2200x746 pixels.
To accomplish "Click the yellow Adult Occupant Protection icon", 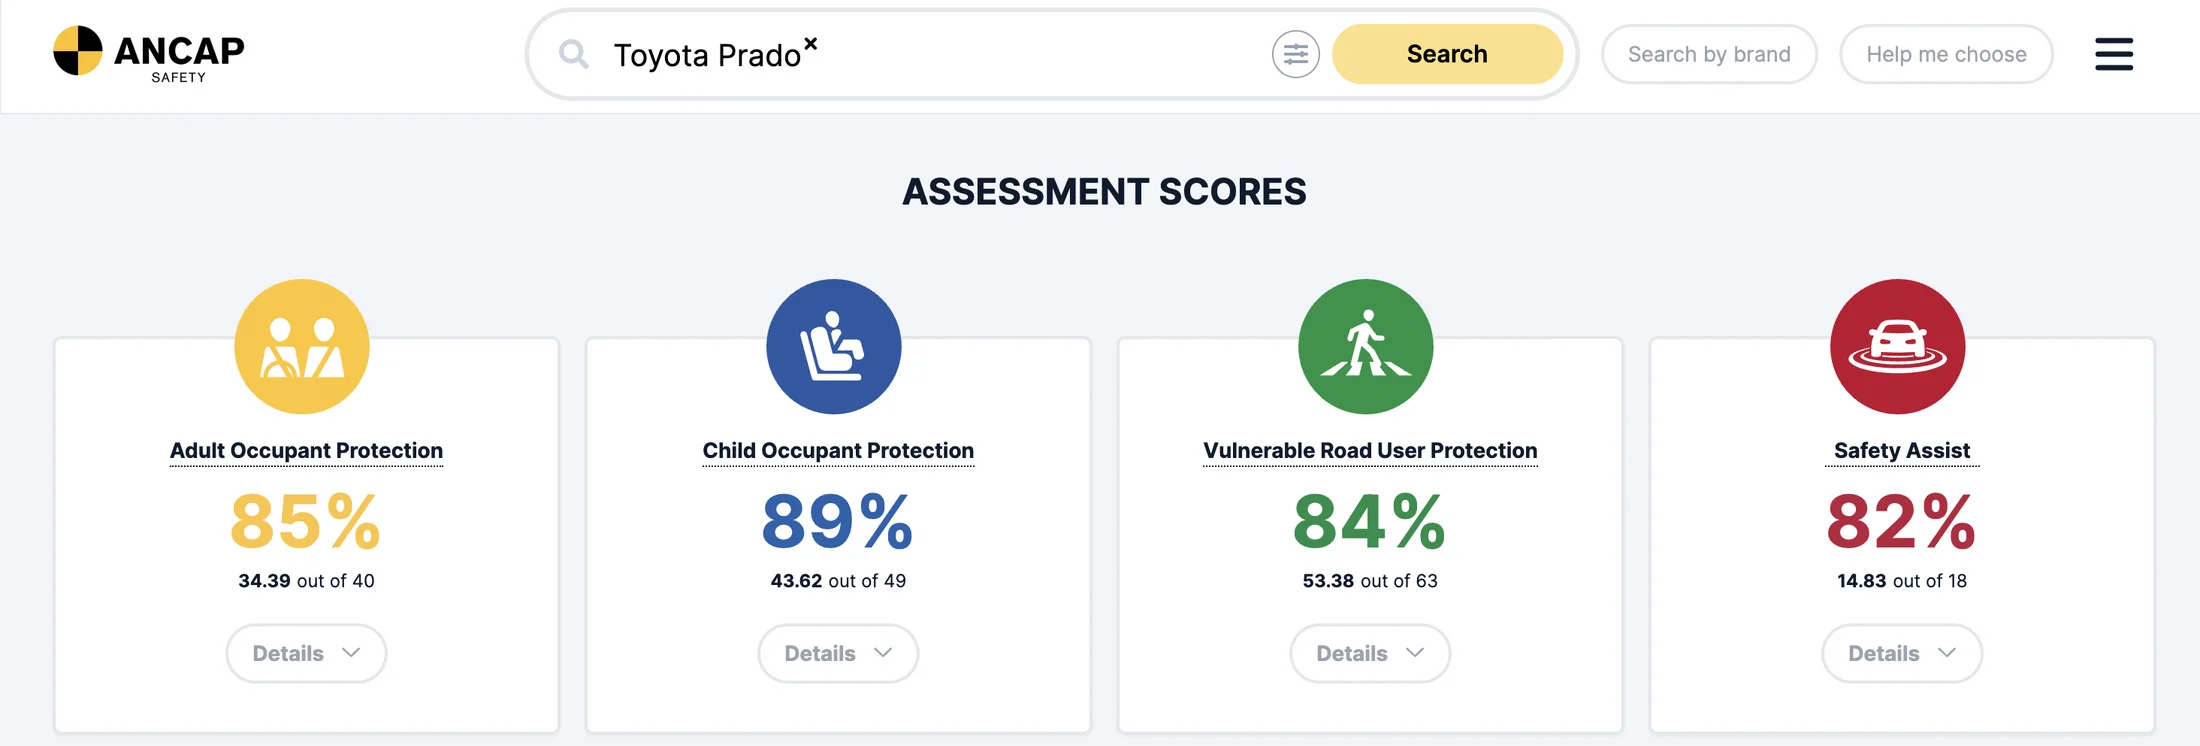I will pyautogui.click(x=302, y=346).
